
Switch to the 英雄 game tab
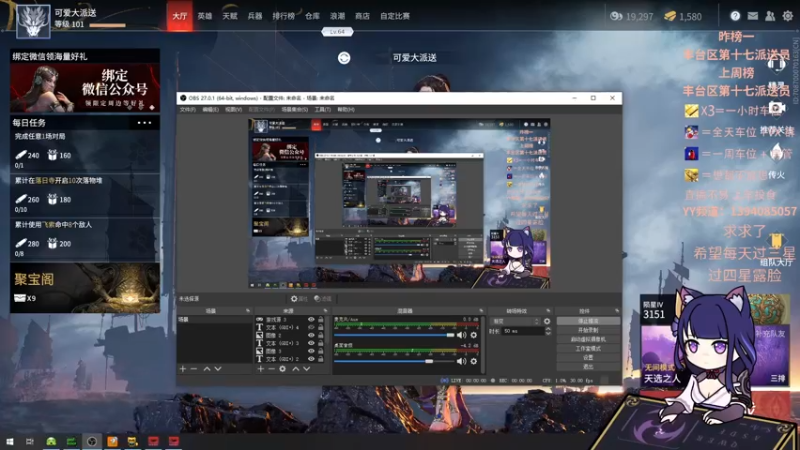[205, 16]
